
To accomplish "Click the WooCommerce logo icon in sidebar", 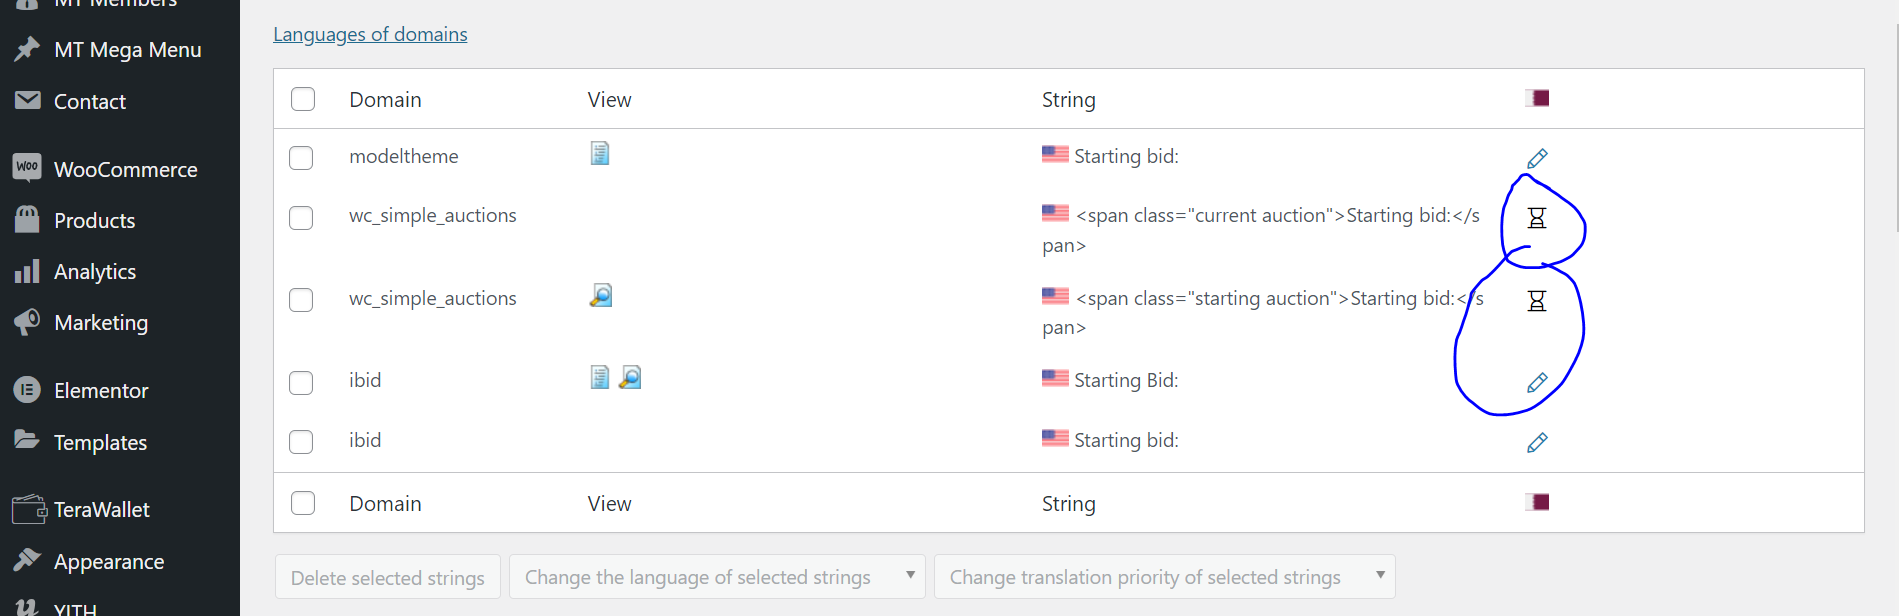I will tap(27, 167).
